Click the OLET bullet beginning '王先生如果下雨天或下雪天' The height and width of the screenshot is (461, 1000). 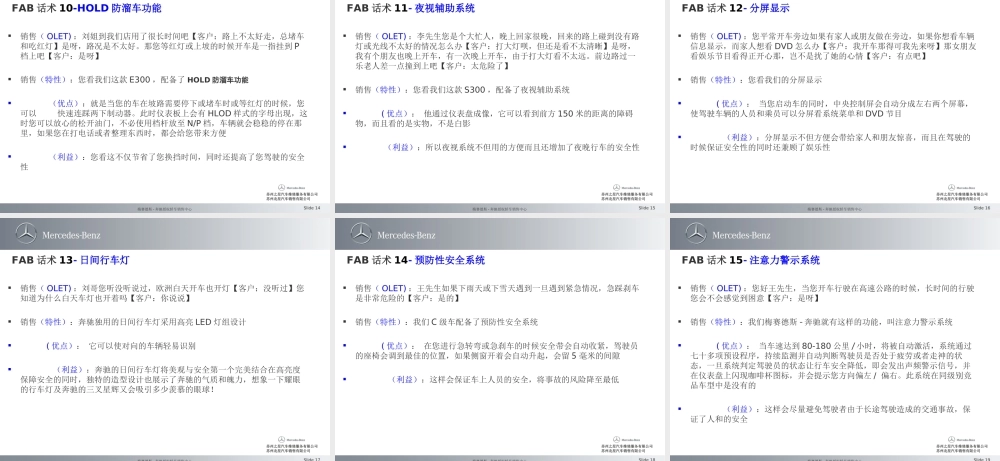click(497, 293)
